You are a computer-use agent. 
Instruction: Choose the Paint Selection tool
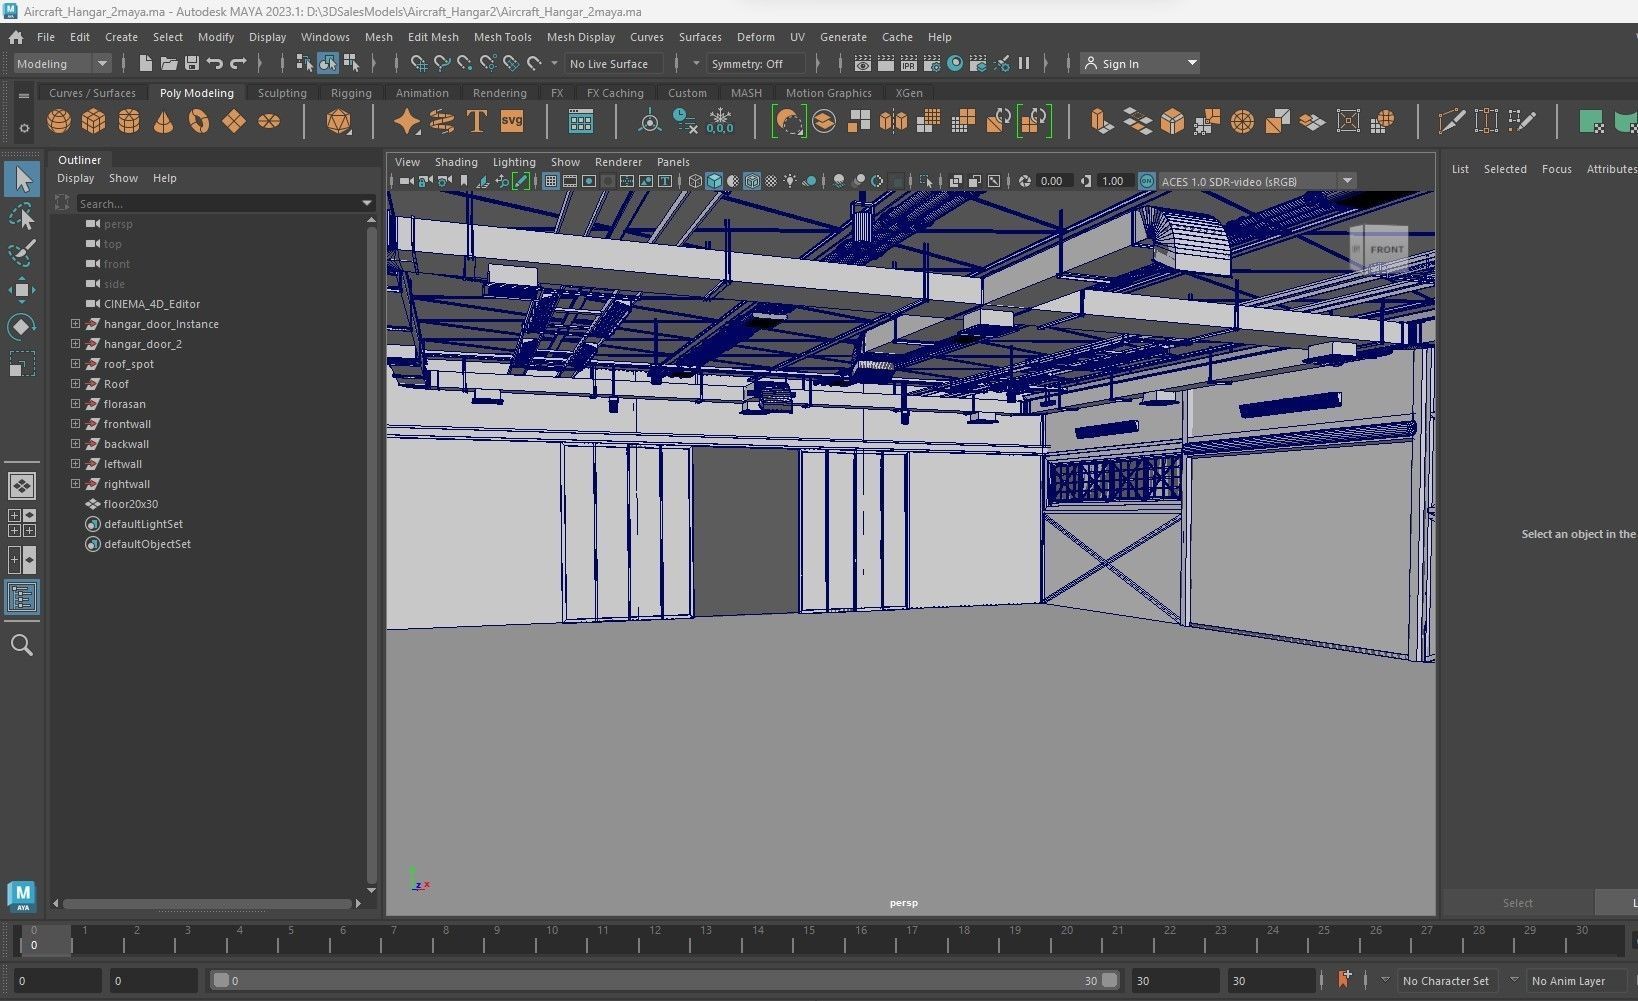[x=22, y=252]
